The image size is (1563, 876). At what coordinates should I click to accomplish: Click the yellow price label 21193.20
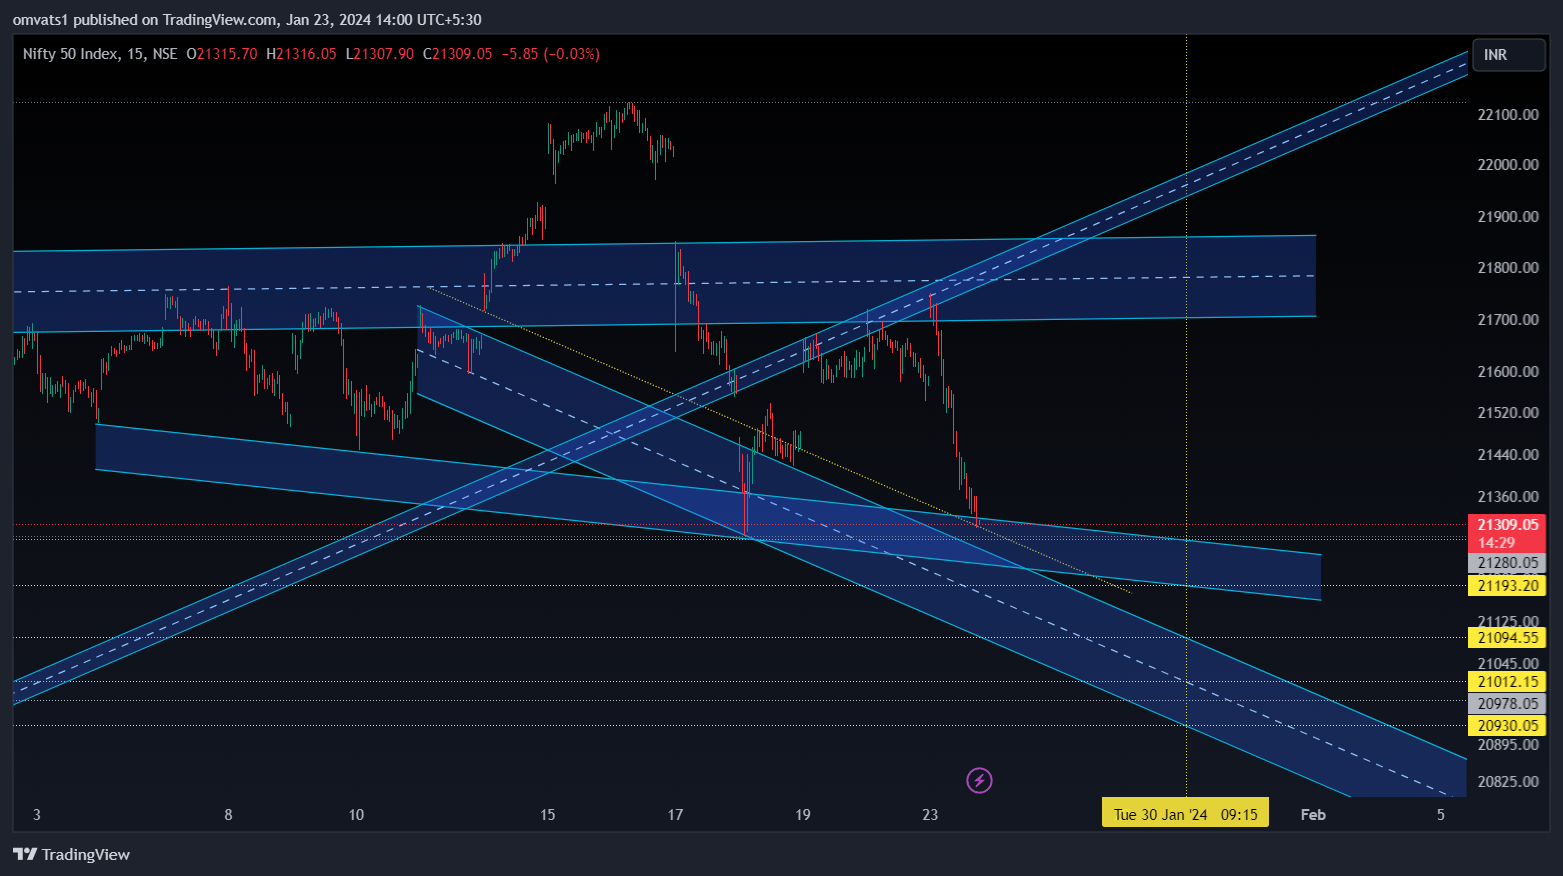(x=1507, y=586)
